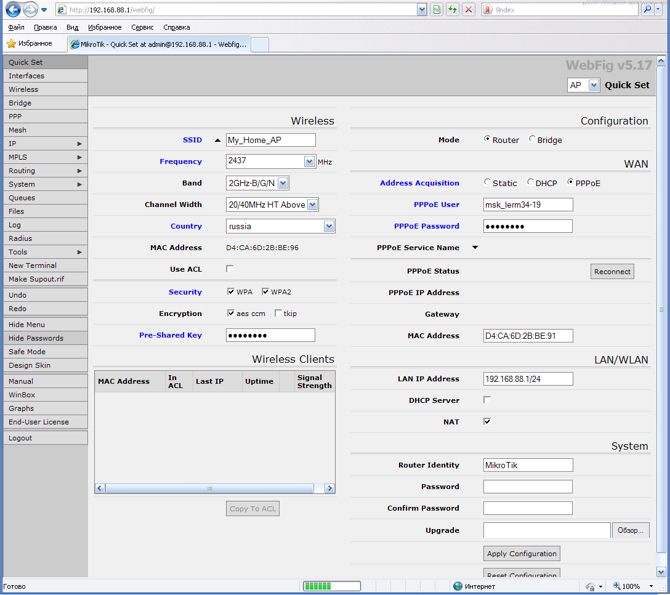Image resolution: width=670 pixels, height=595 pixels.
Task: Expand the PPPoE Service Name field
Action: coord(475,248)
